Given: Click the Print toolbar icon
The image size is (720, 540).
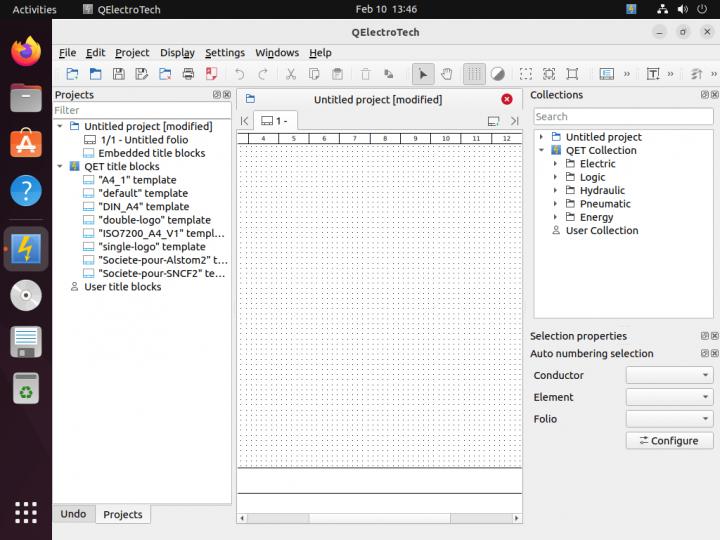Looking at the screenshot, I should (x=188, y=74).
